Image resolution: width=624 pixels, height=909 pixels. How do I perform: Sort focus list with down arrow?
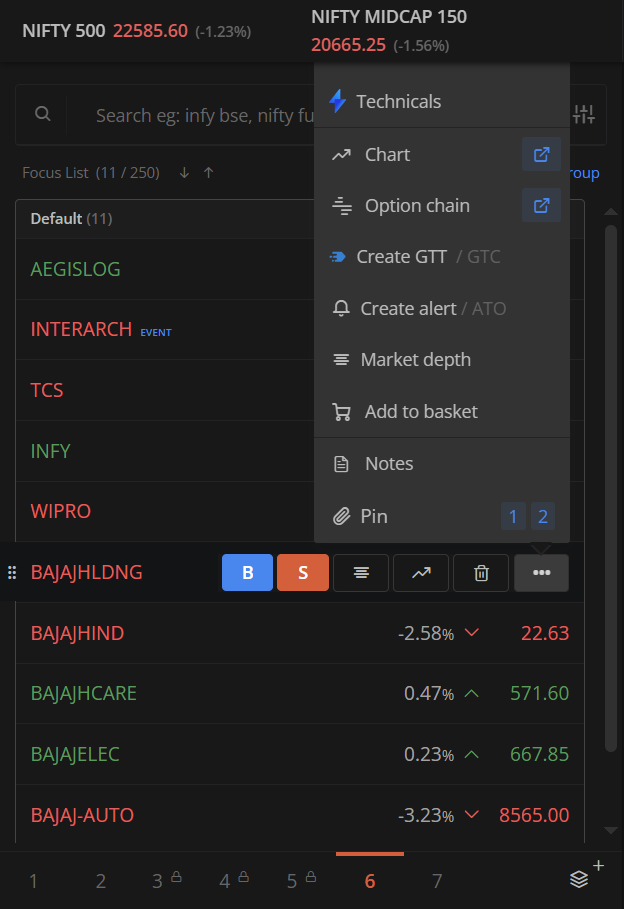[184, 173]
